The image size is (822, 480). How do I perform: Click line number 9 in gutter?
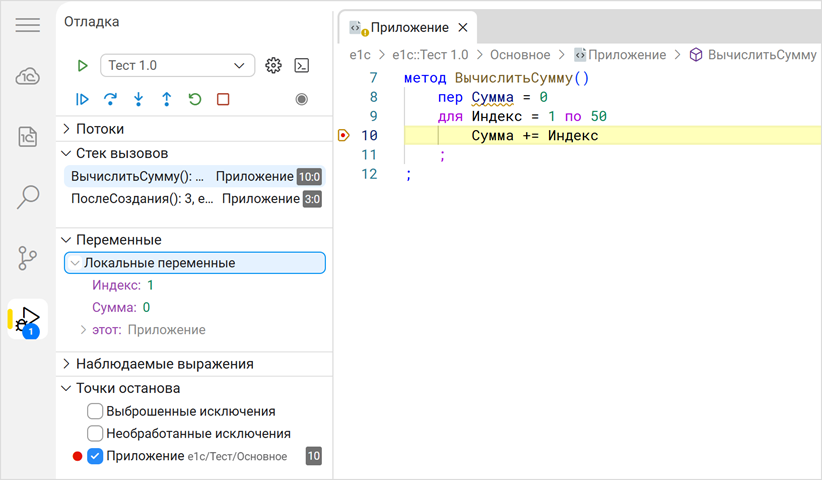(x=373, y=116)
